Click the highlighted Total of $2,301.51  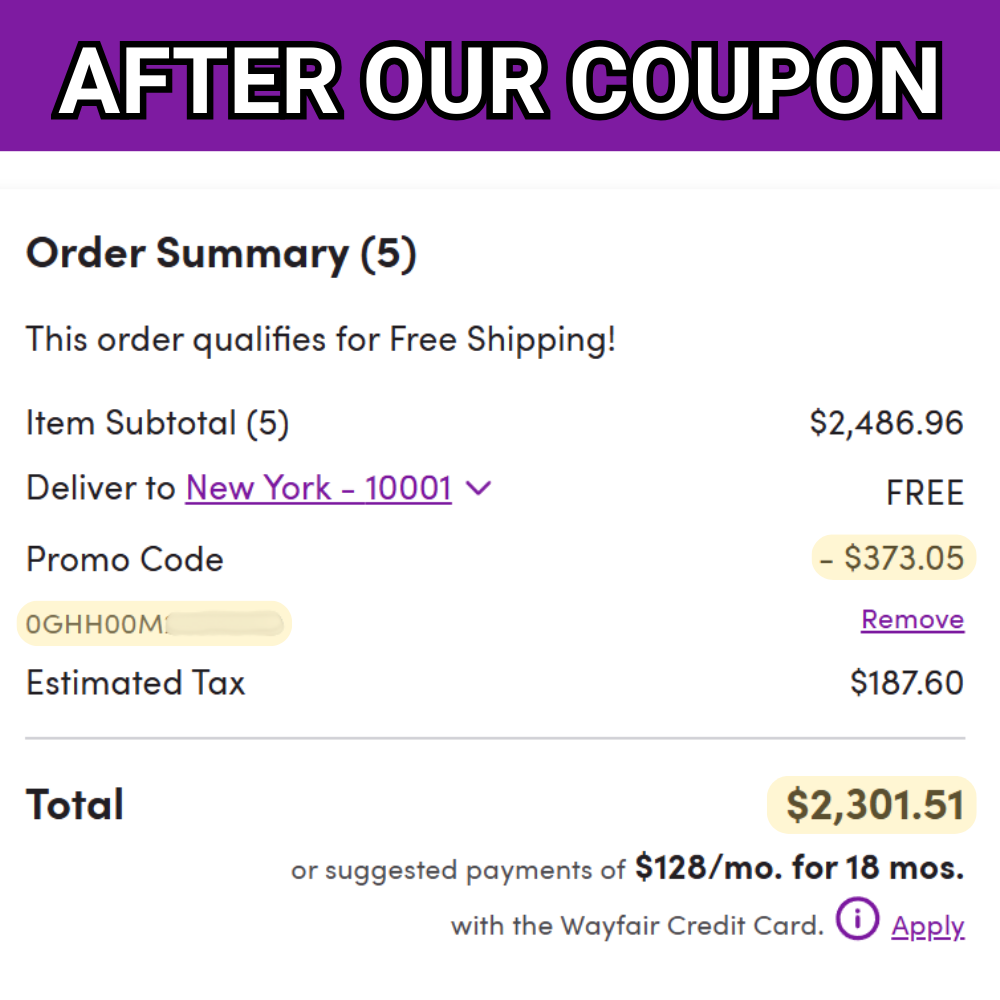(x=869, y=803)
